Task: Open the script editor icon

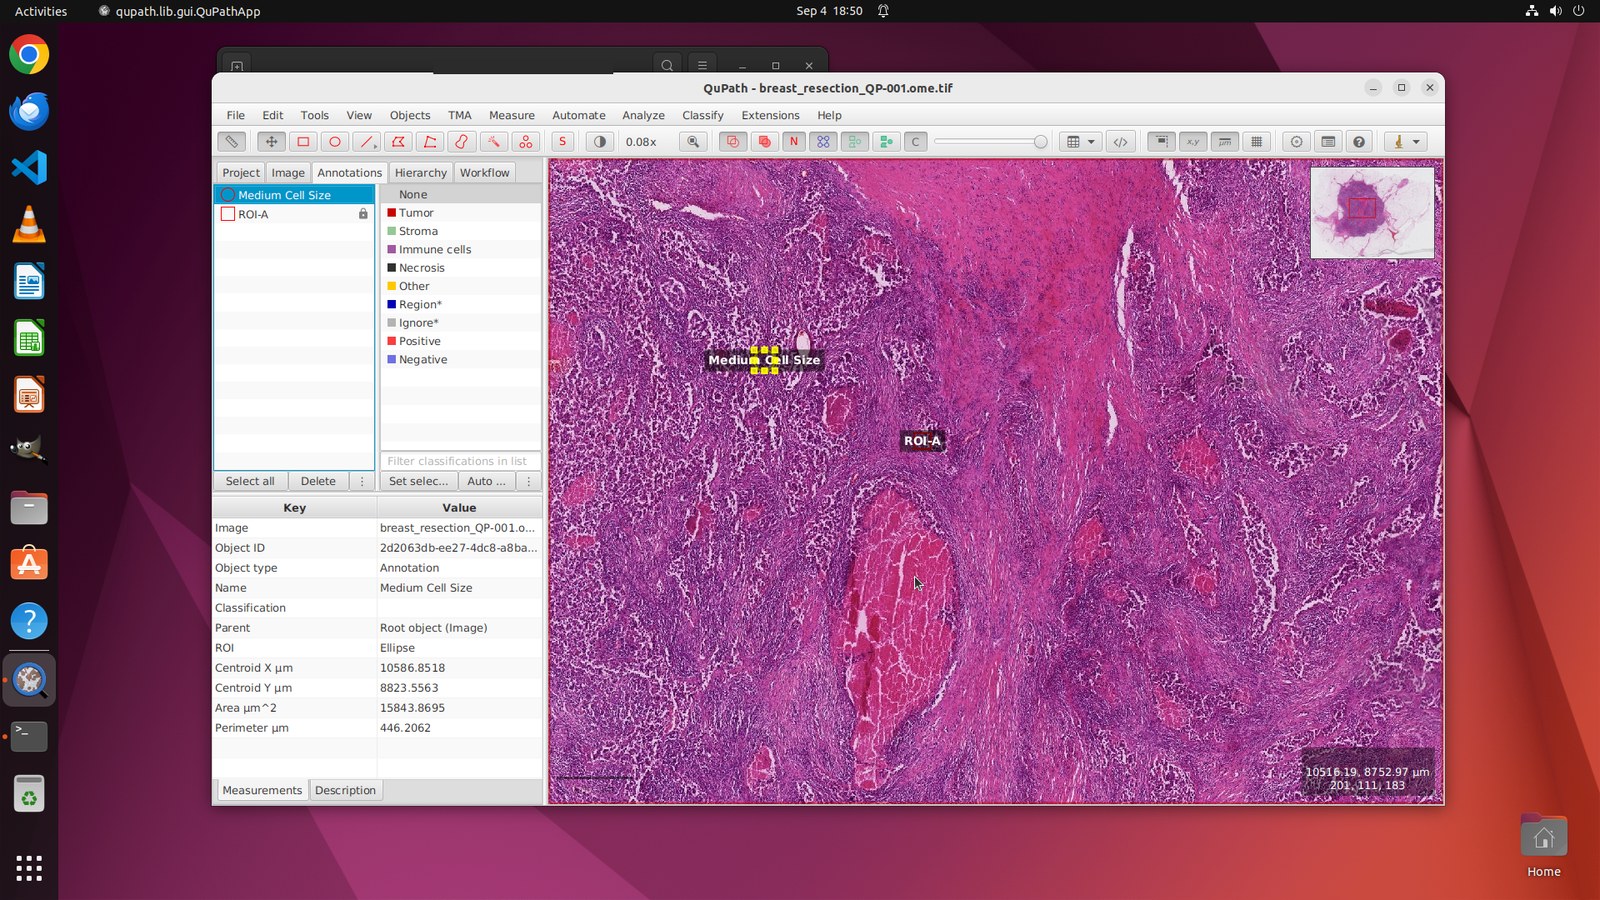Action: coord(1121,142)
